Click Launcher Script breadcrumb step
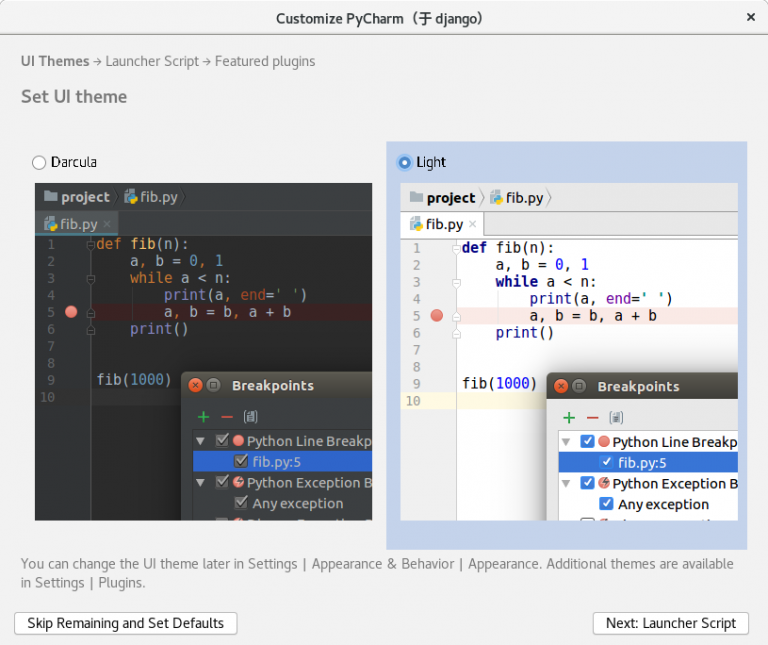768x645 pixels. point(152,61)
